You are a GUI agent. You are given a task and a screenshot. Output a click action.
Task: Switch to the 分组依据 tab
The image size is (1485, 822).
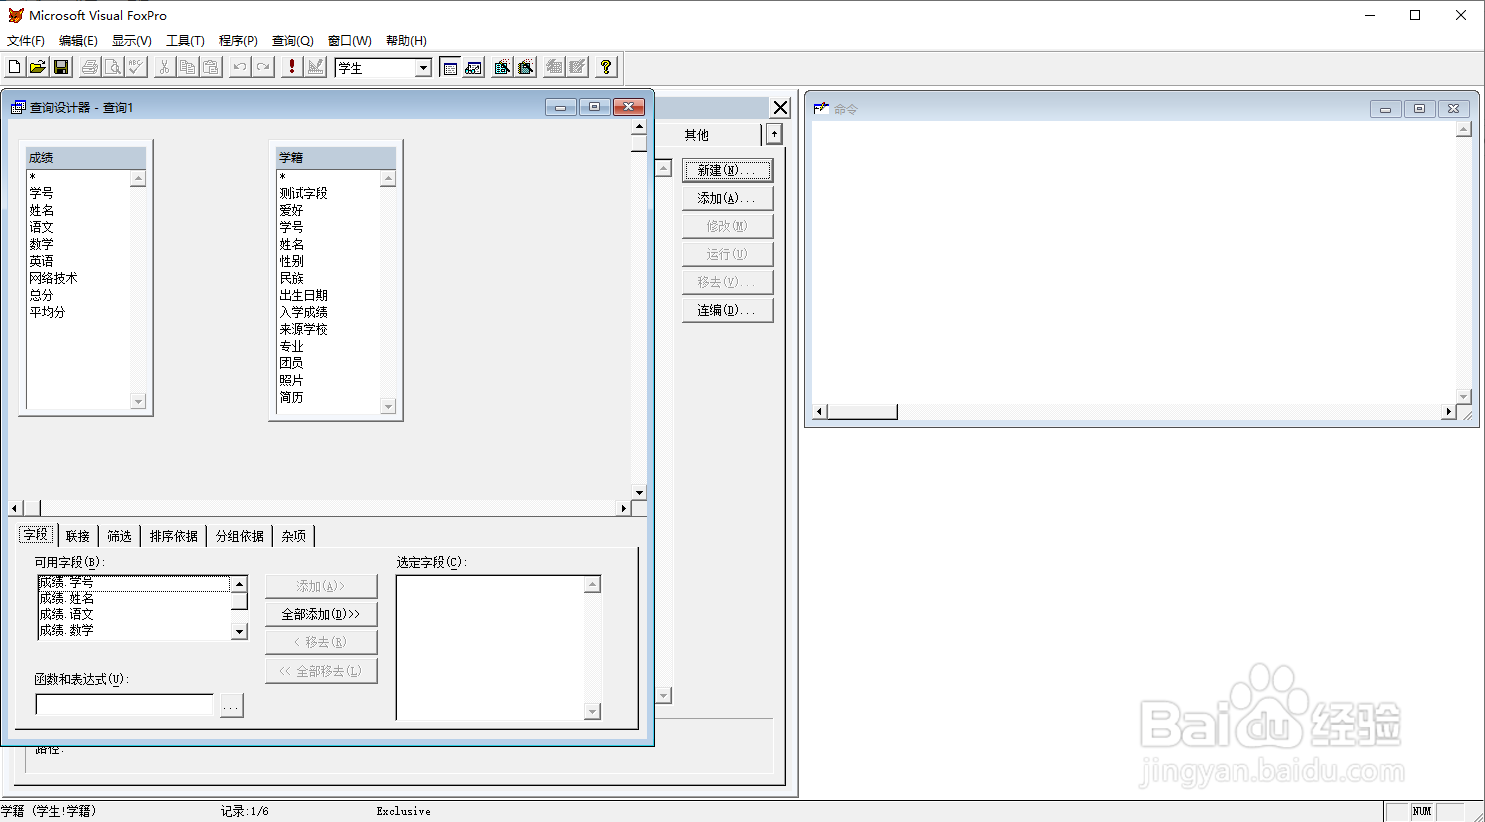point(240,536)
